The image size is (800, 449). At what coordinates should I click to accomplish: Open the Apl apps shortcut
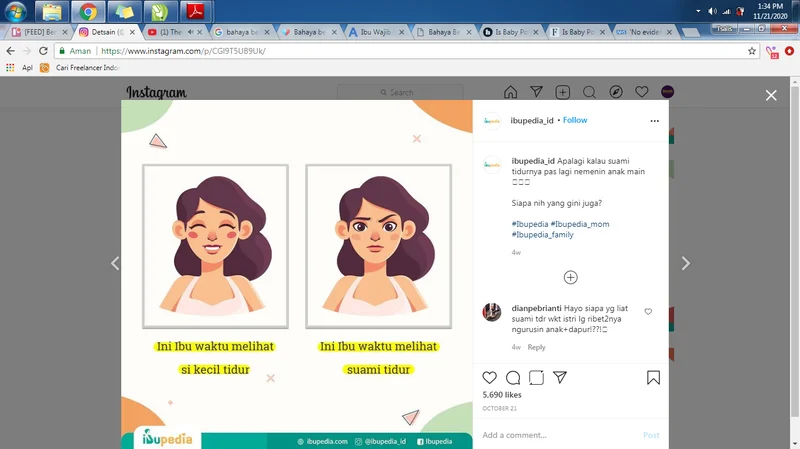coord(19,67)
